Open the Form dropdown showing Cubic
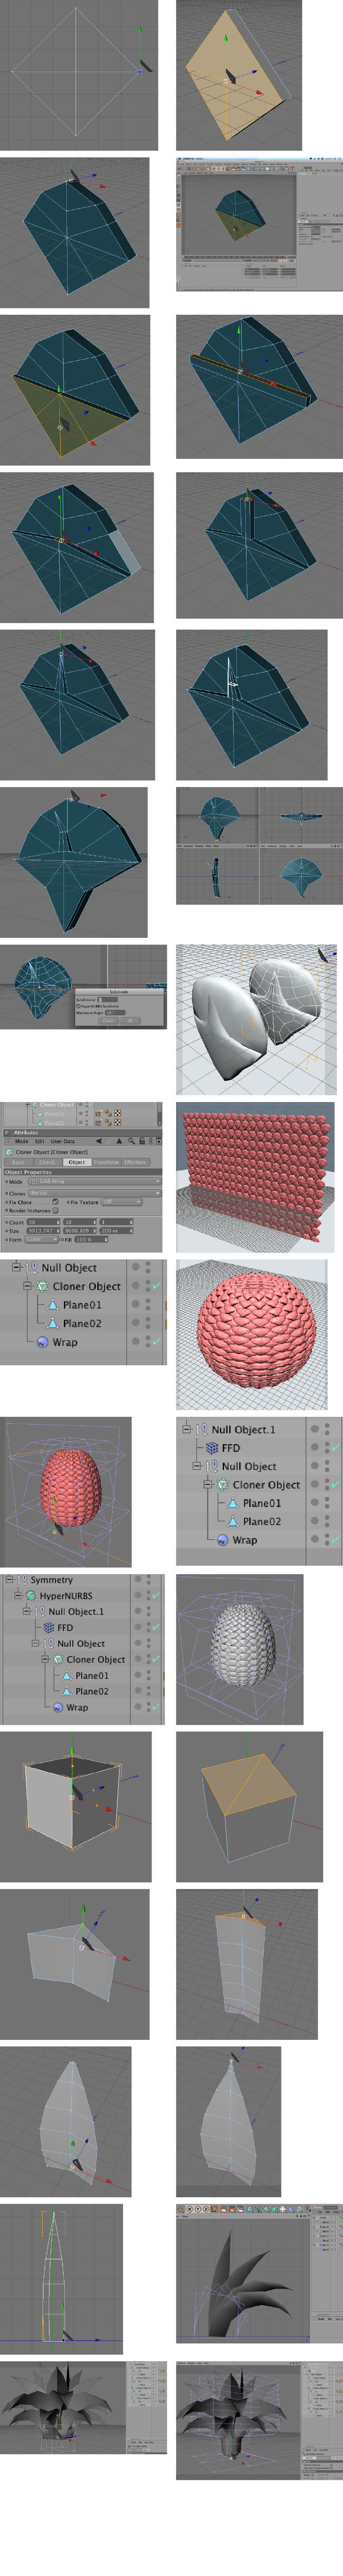The image size is (343, 2576). pos(42,1240)
